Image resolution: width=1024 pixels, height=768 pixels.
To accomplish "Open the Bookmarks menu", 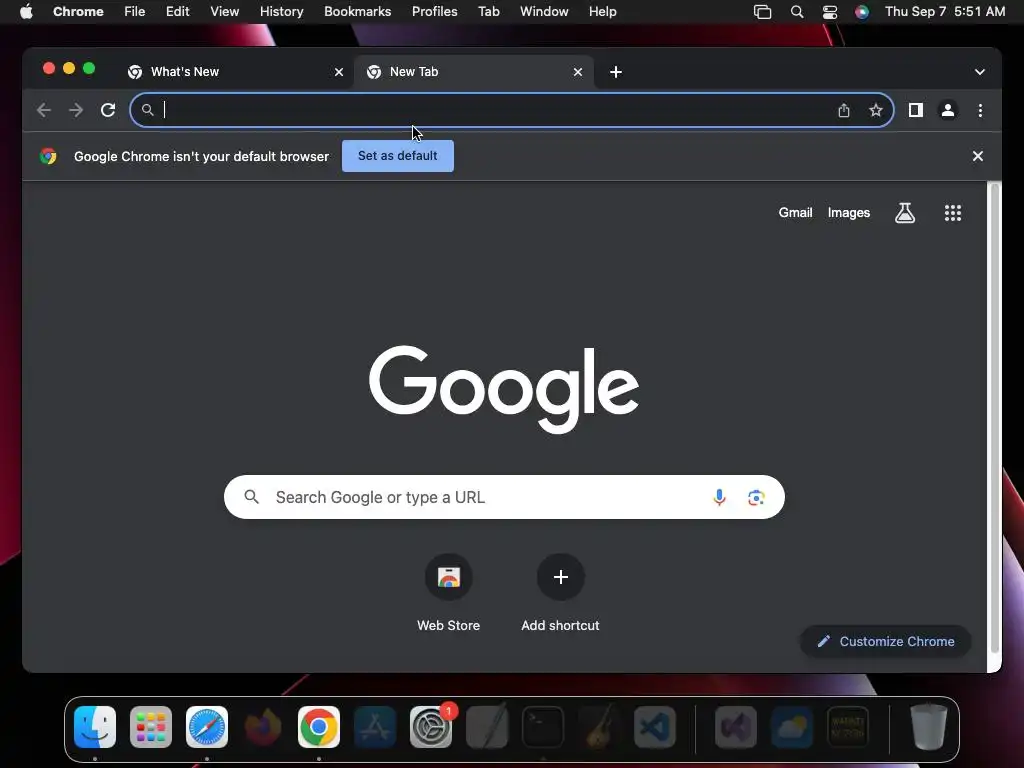I will (357, 12).
